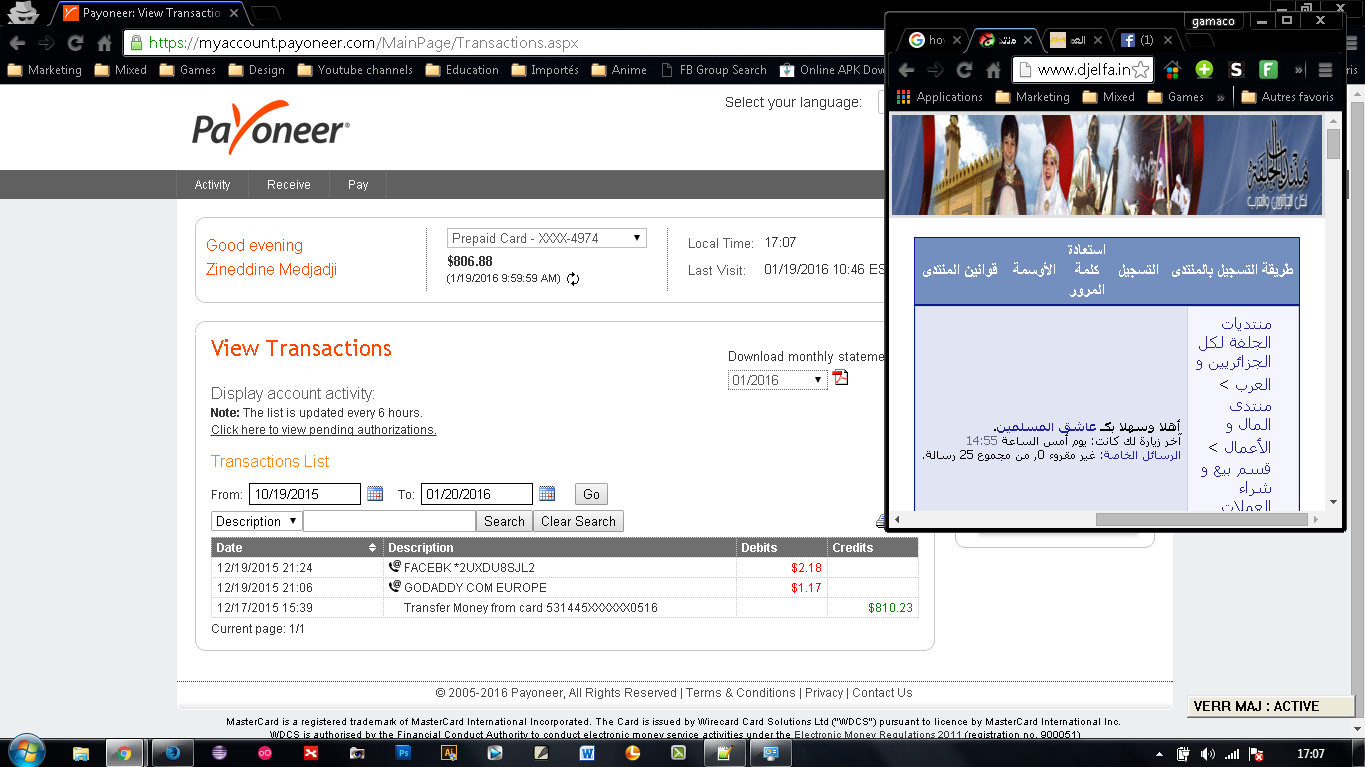This screenshot has width=1365, height=767.
Task: Show hidden system tray icons arrow
Action: pyautogui.click(x=1160, y=754)
